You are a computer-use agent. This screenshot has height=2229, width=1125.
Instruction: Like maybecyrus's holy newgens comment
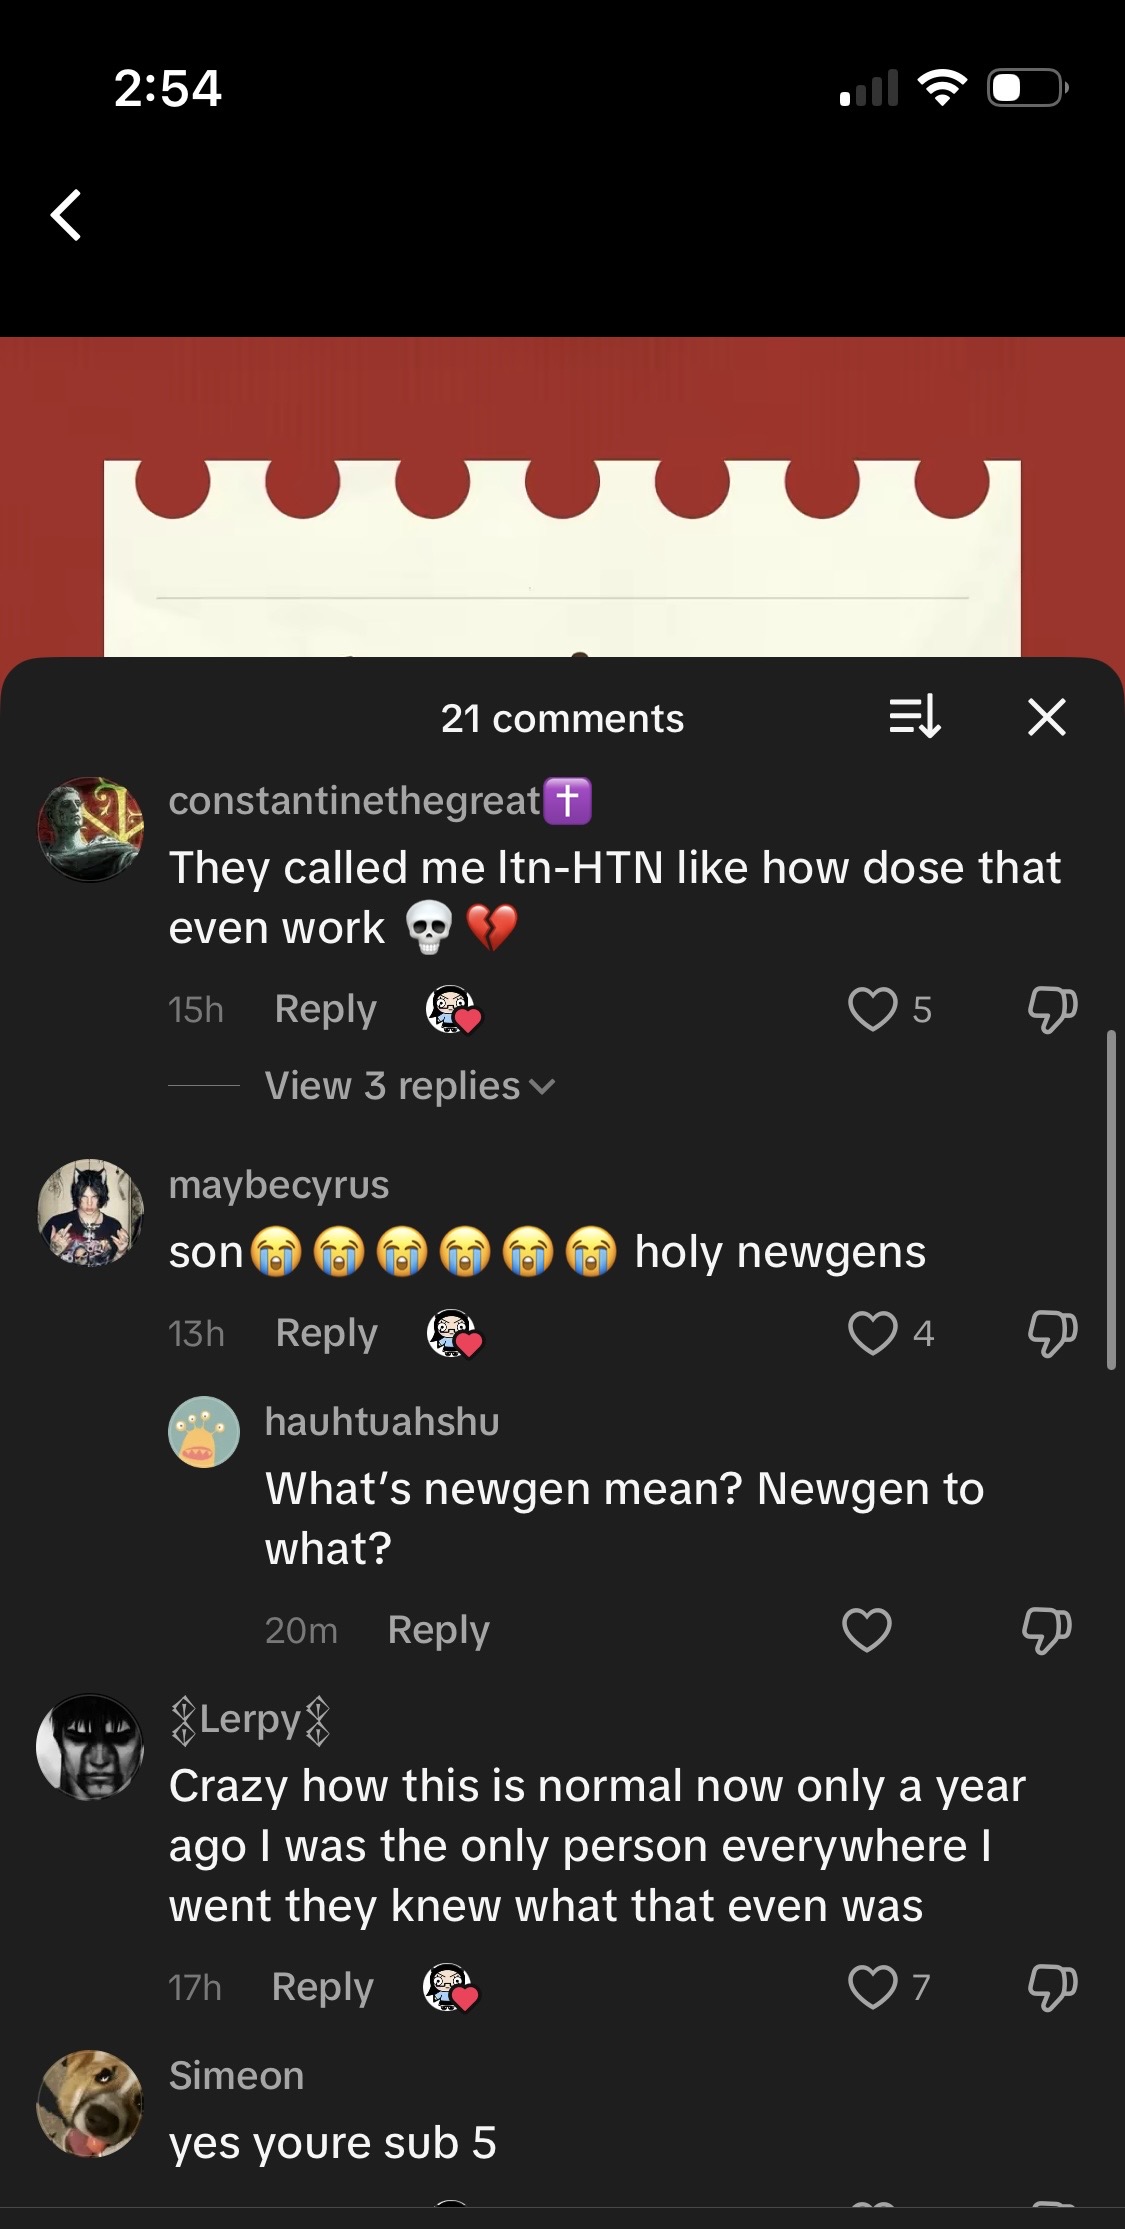(872, 1333)
